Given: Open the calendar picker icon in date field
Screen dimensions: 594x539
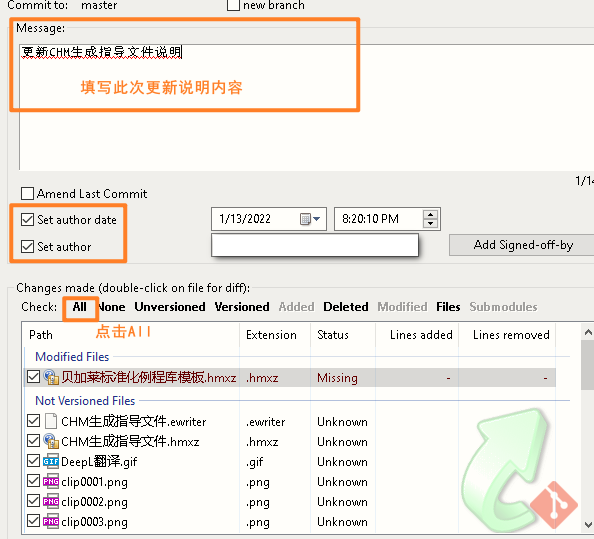Looking at the screenshot, I should click(305, 219).
